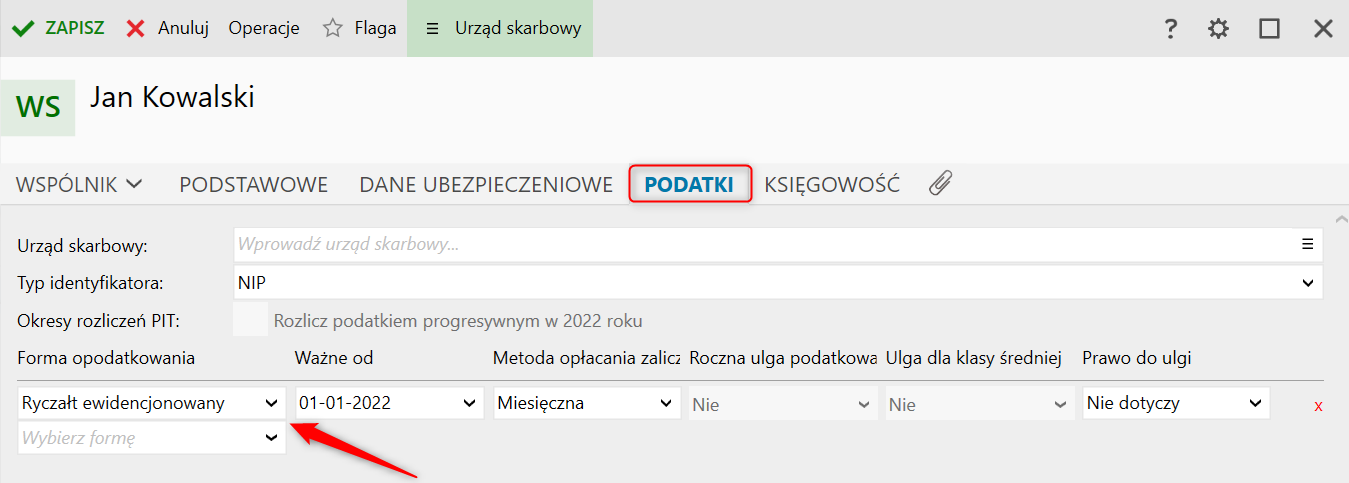Mark the record with the Flaga star
This screenshot has height=483, width=1349.
[x=360, y=28]
